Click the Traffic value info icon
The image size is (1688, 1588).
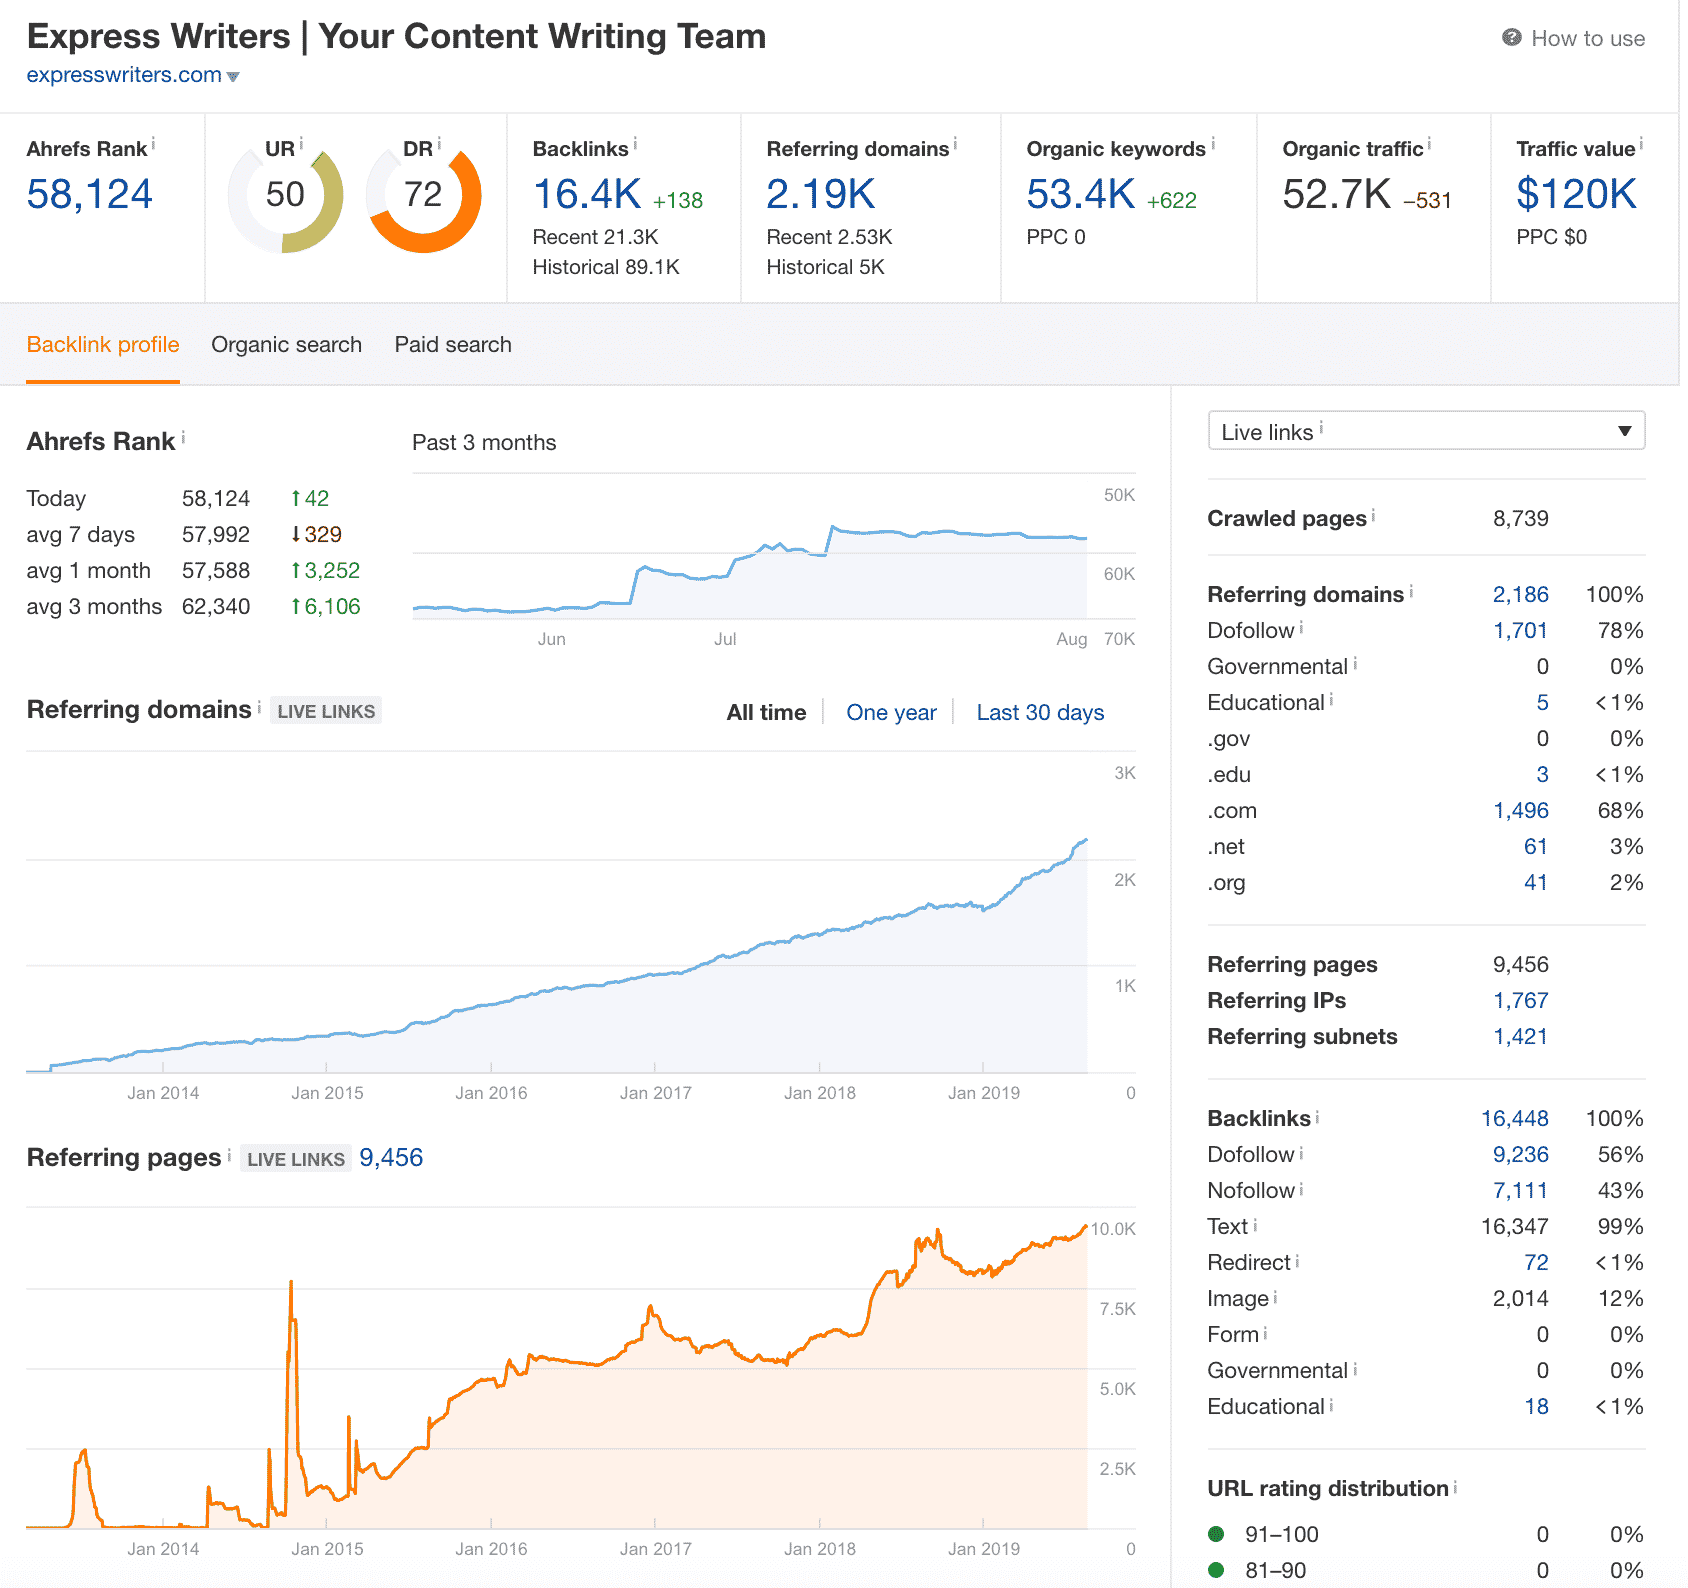tap(1641, 144)
